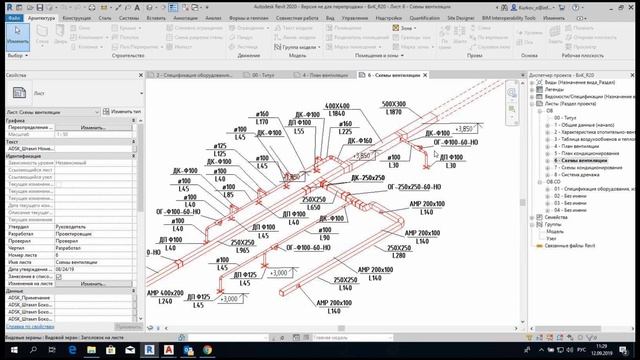Open the view tabs list dropdown arrow
The image size is (640, 360).
click(522, 75)
